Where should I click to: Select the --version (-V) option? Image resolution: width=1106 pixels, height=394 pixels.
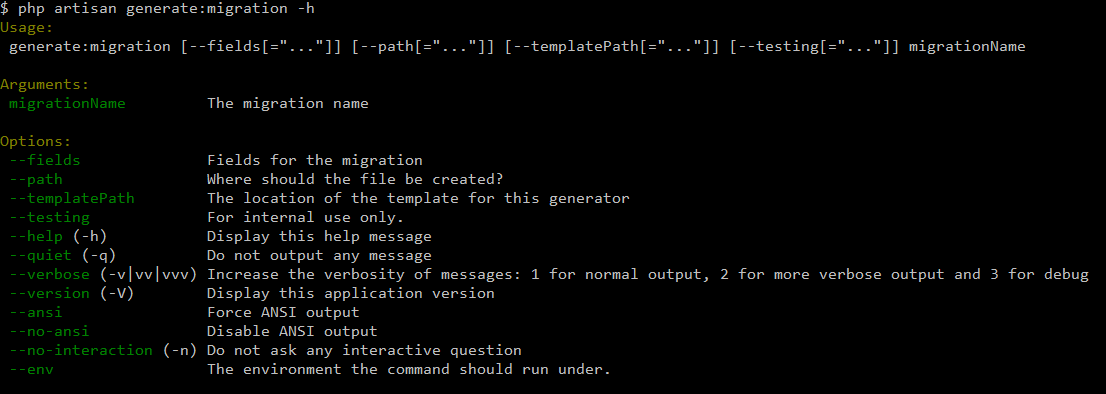click(x=71, y=293)
